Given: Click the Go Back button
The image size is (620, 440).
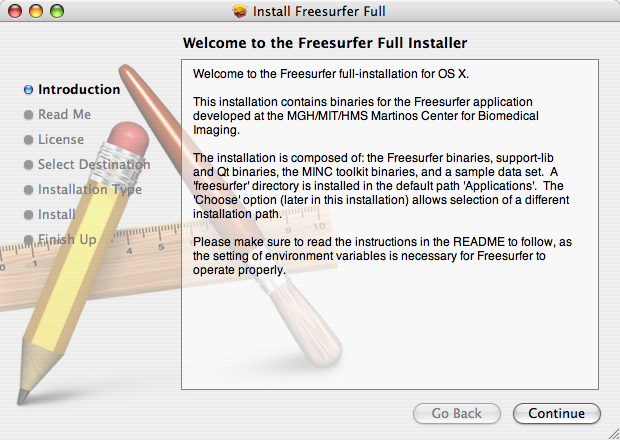Looking at the screenshot, I should [457, 413].
